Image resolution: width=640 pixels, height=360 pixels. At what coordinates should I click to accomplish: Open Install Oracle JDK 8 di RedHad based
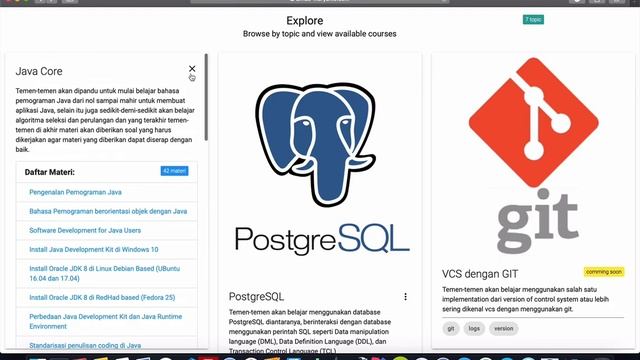(x=102, y=298)
